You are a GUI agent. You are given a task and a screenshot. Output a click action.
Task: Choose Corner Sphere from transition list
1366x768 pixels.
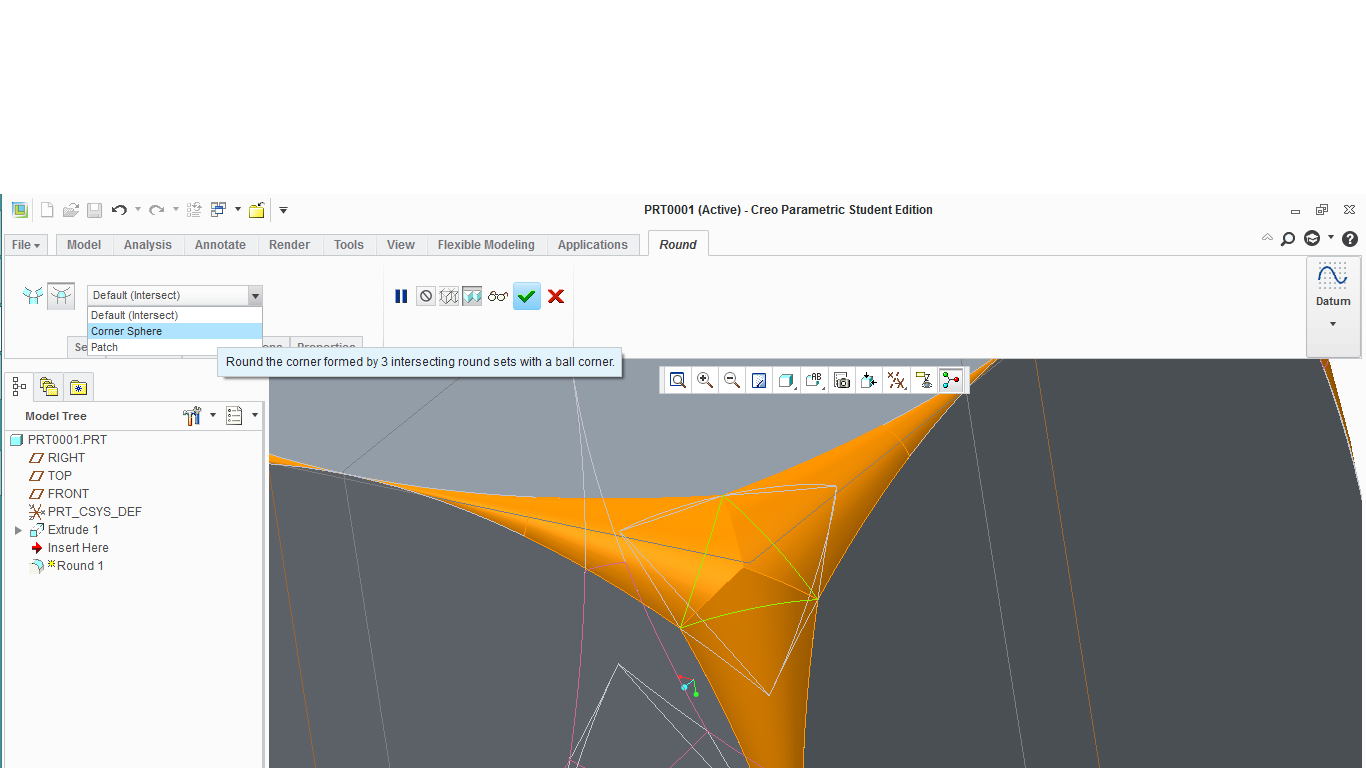175,331
